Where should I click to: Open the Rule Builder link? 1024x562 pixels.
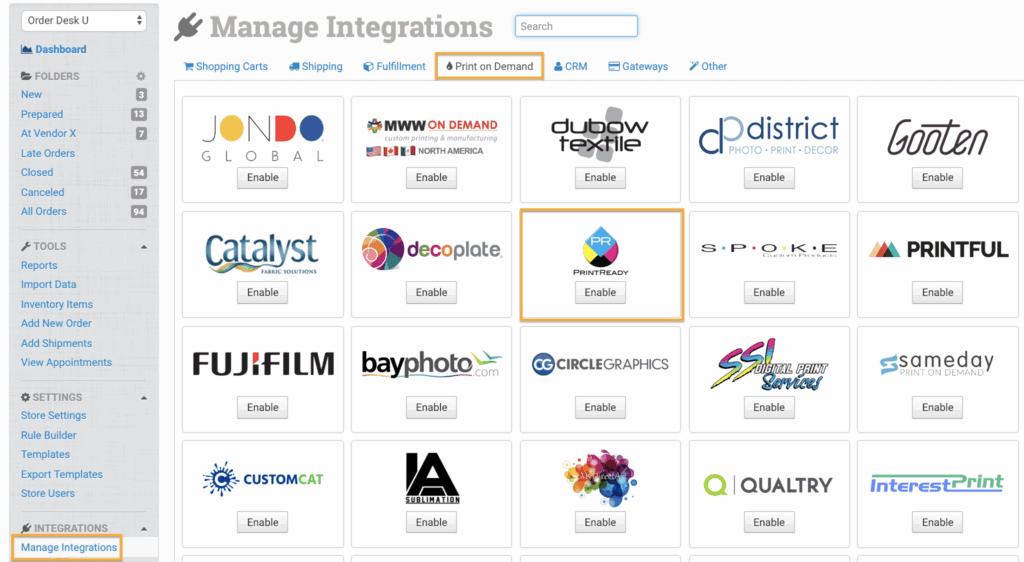click(49, 435)
